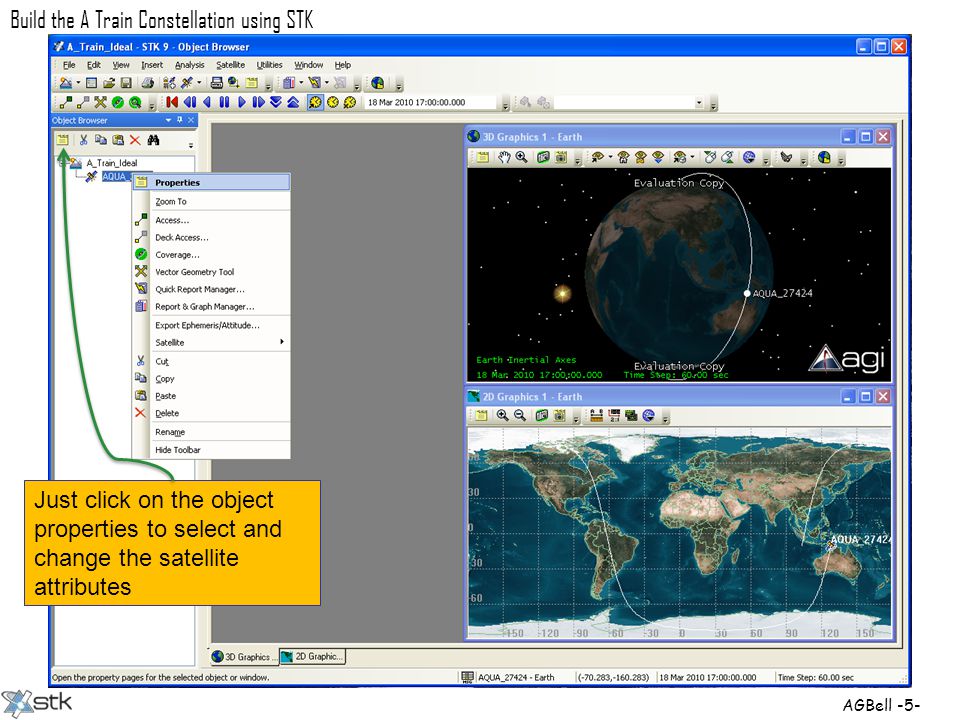Print using the printer toolbar icon
Screen dimensions: 960x720
point(148,83)
